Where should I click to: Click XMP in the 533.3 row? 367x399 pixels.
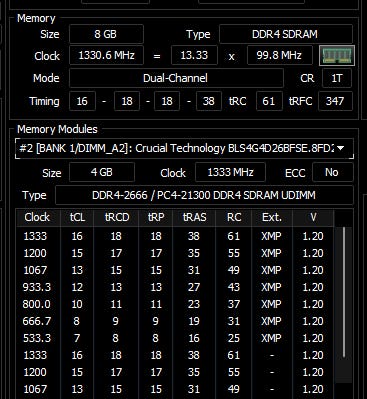tap(271, 338)
